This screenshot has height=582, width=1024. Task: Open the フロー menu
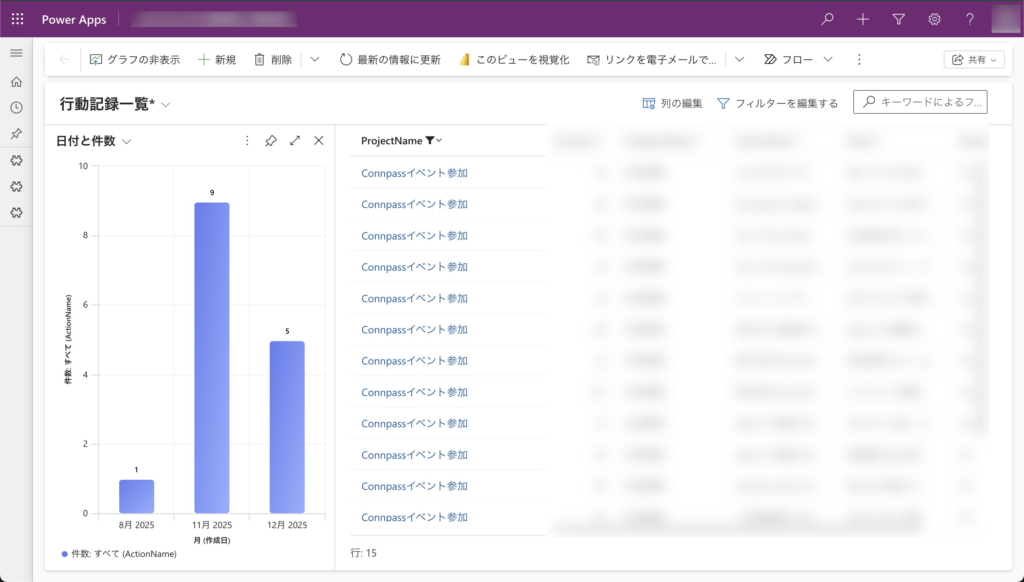coord(797,60)
